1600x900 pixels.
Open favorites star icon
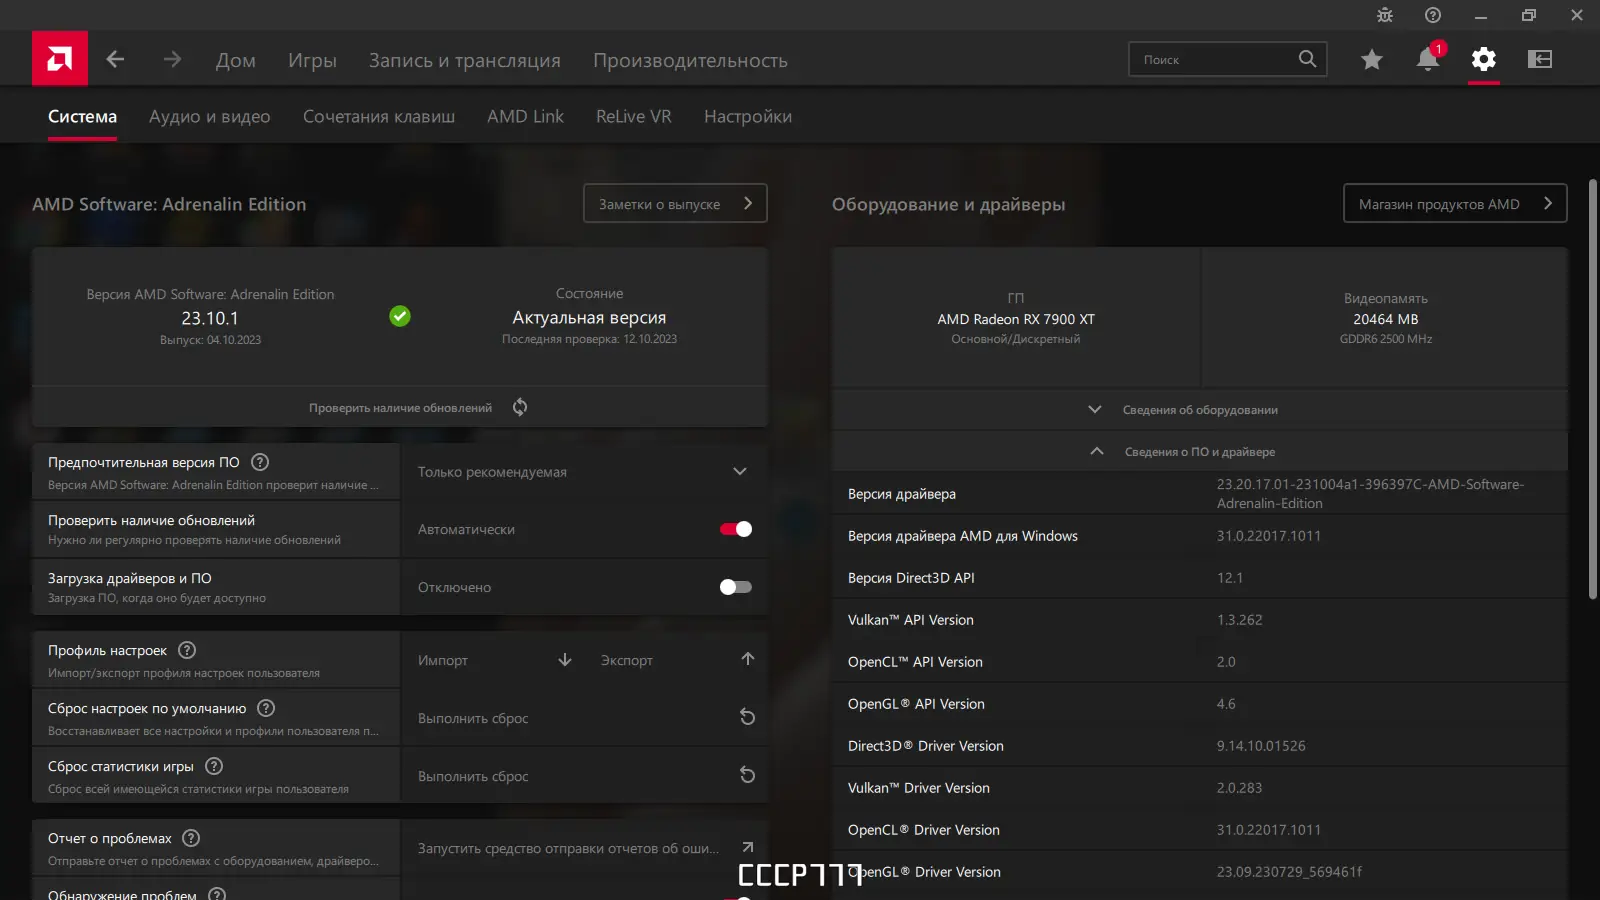(1372, 59)
